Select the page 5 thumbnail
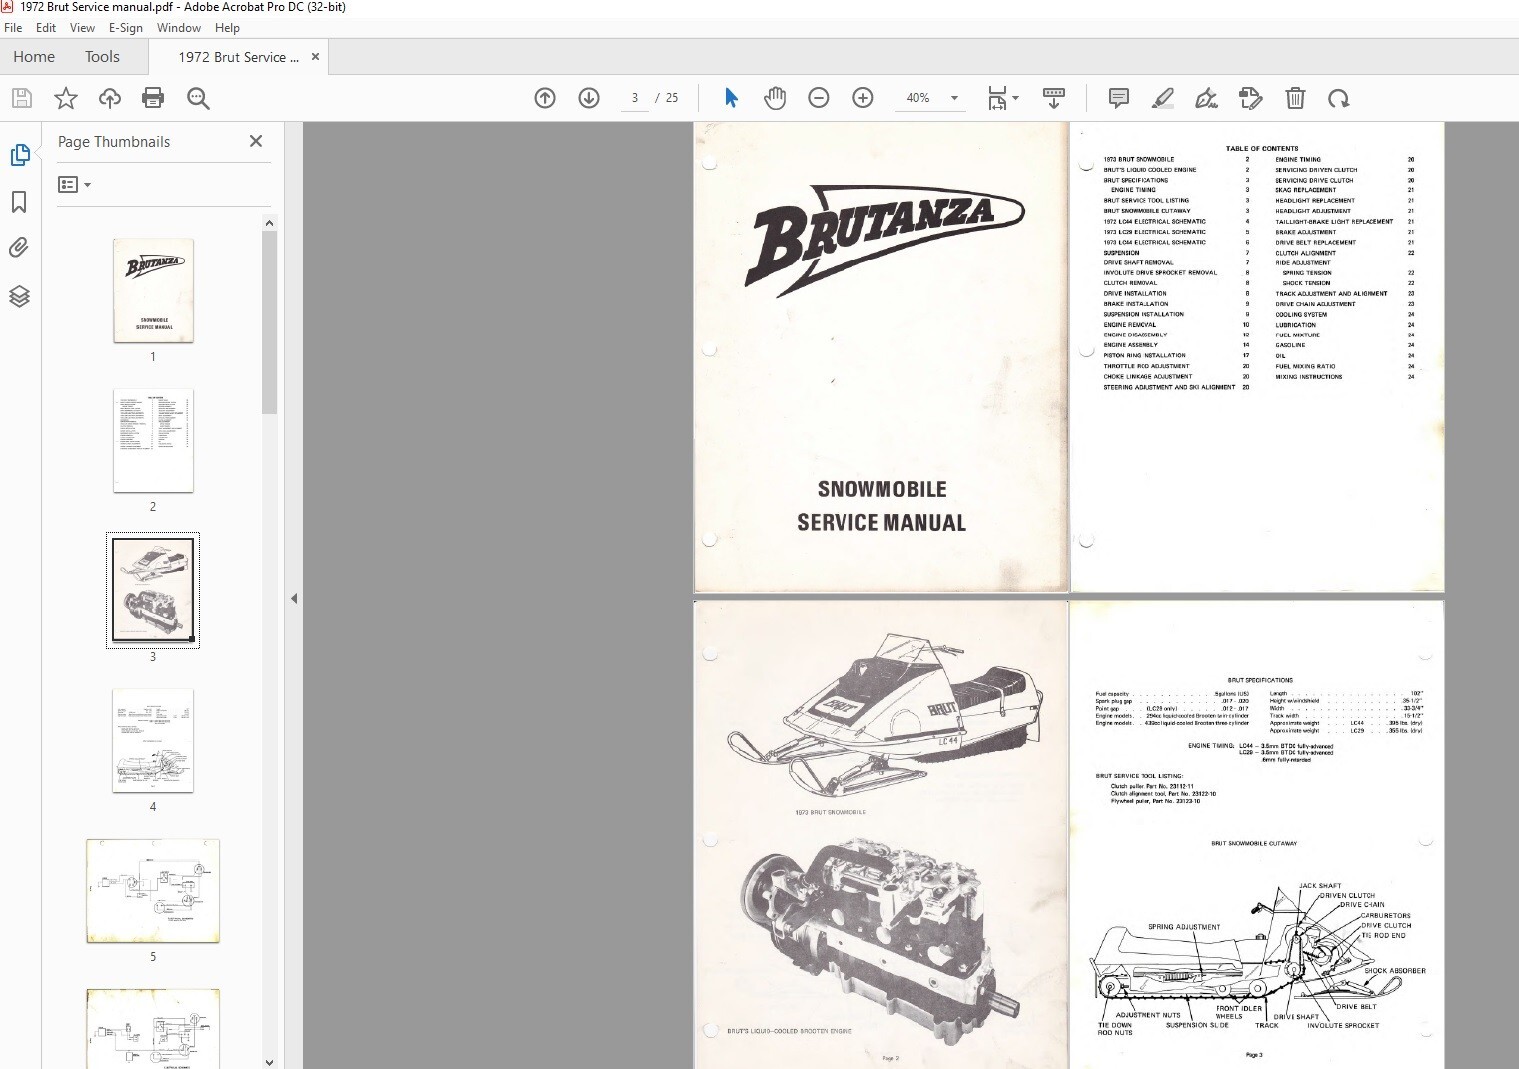 point(152,890)
